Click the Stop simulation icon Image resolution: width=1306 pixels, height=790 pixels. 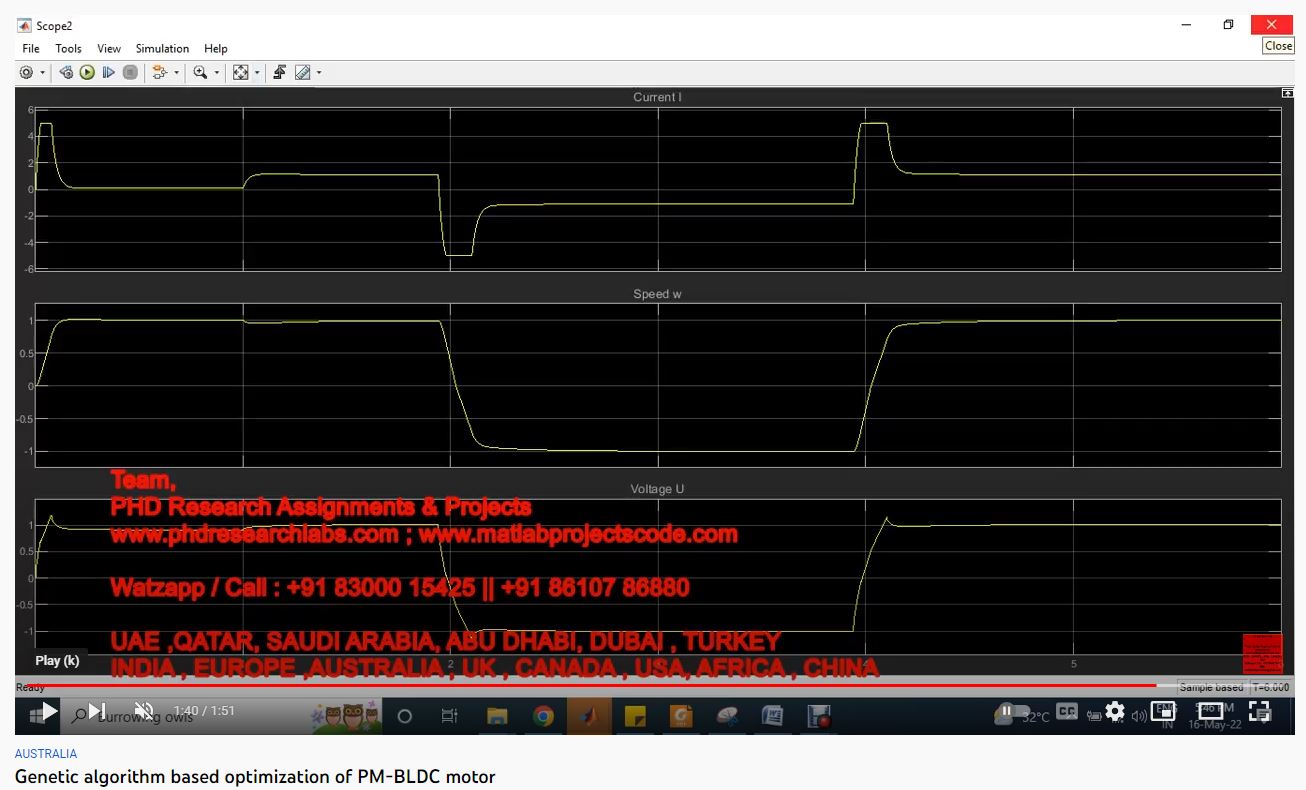click(130, 73)
